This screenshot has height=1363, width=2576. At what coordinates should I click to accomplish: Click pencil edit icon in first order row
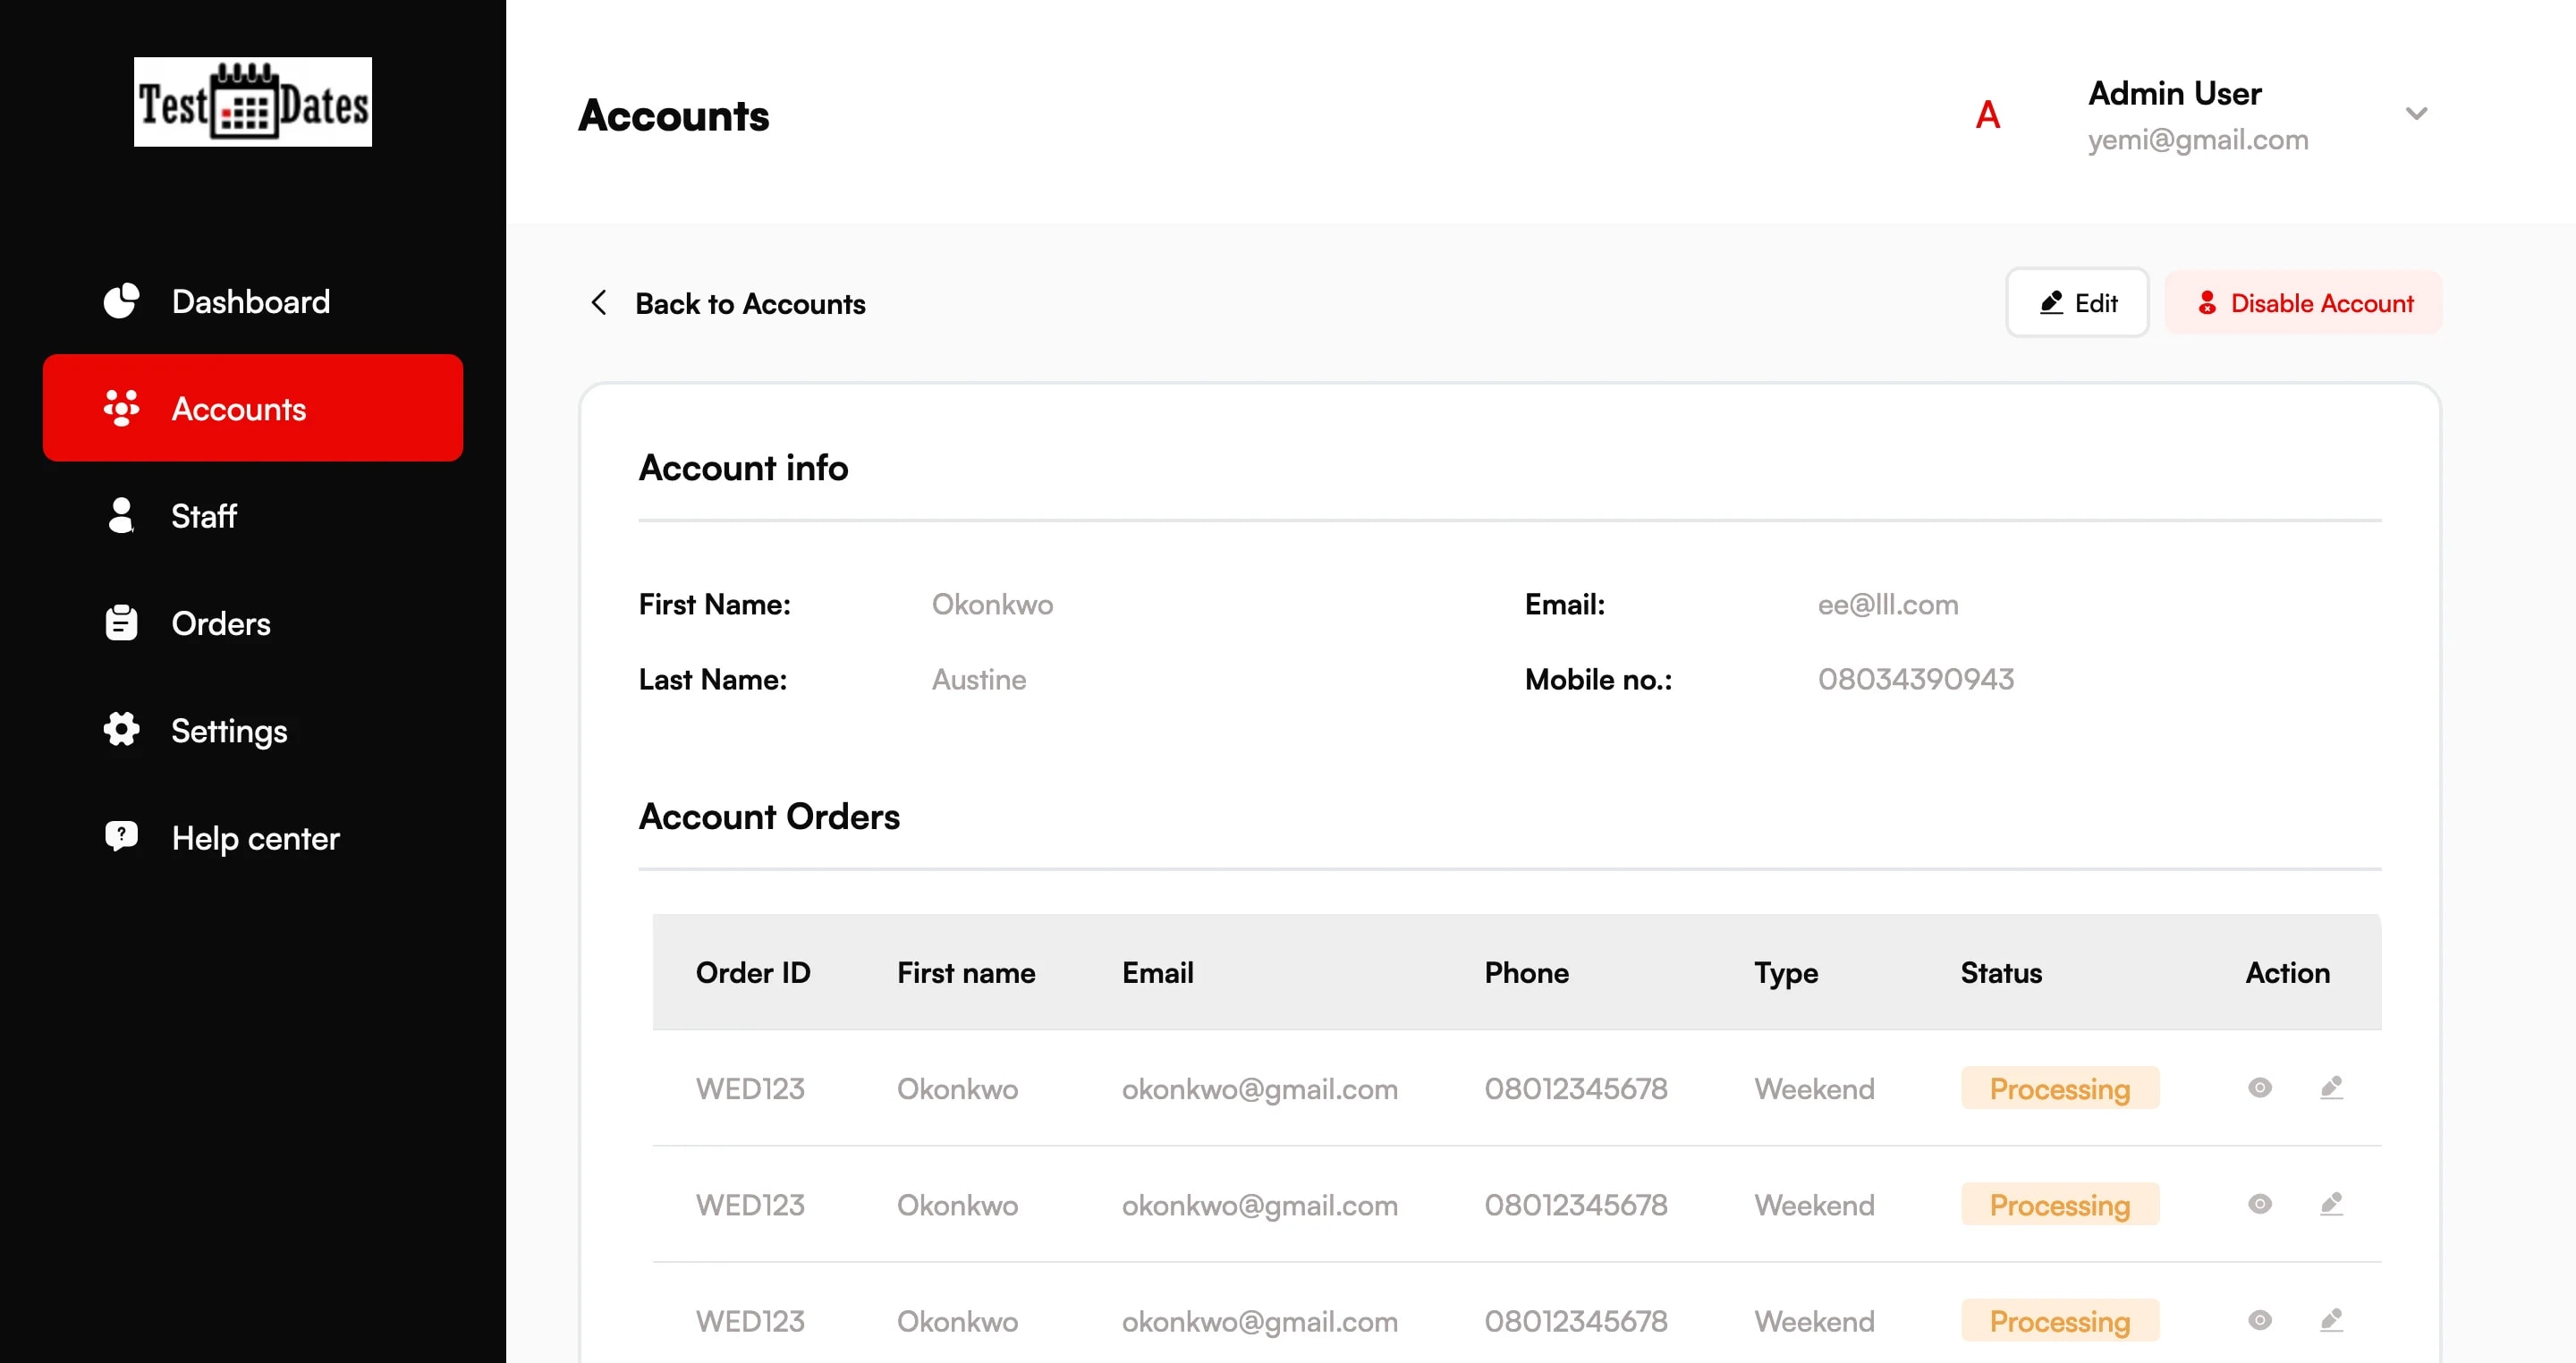[x=2331, y=1087]
